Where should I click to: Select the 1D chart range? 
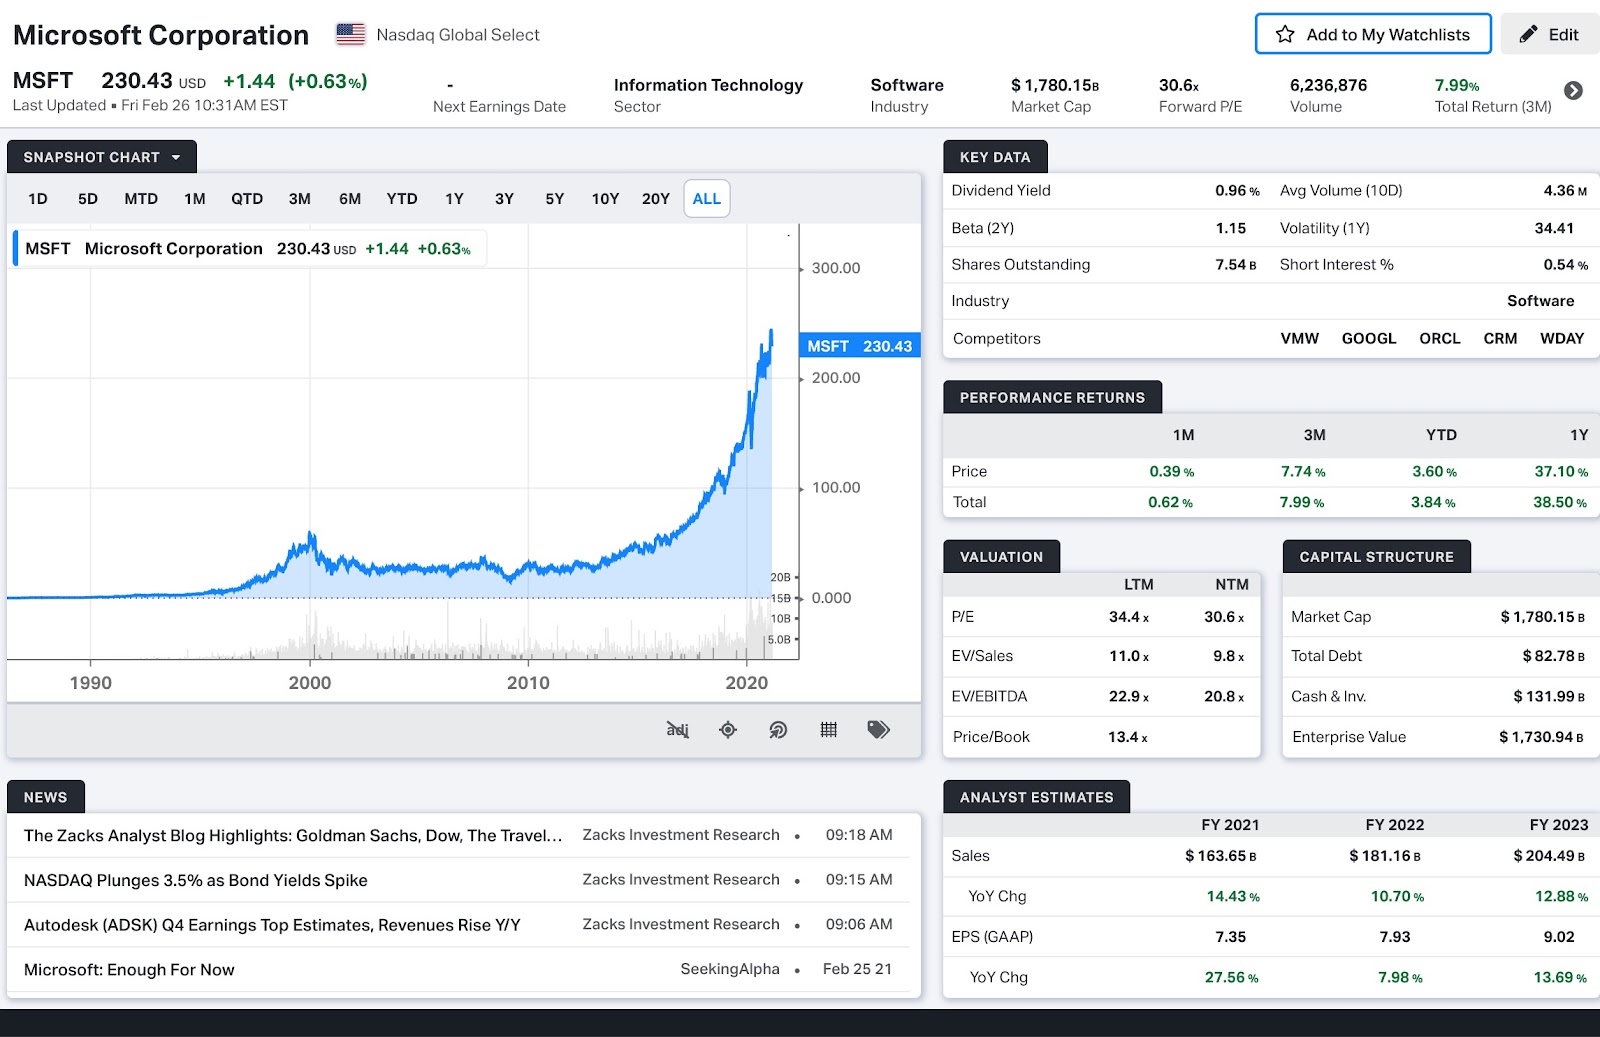pyautogui.click(x=38, y=199)
